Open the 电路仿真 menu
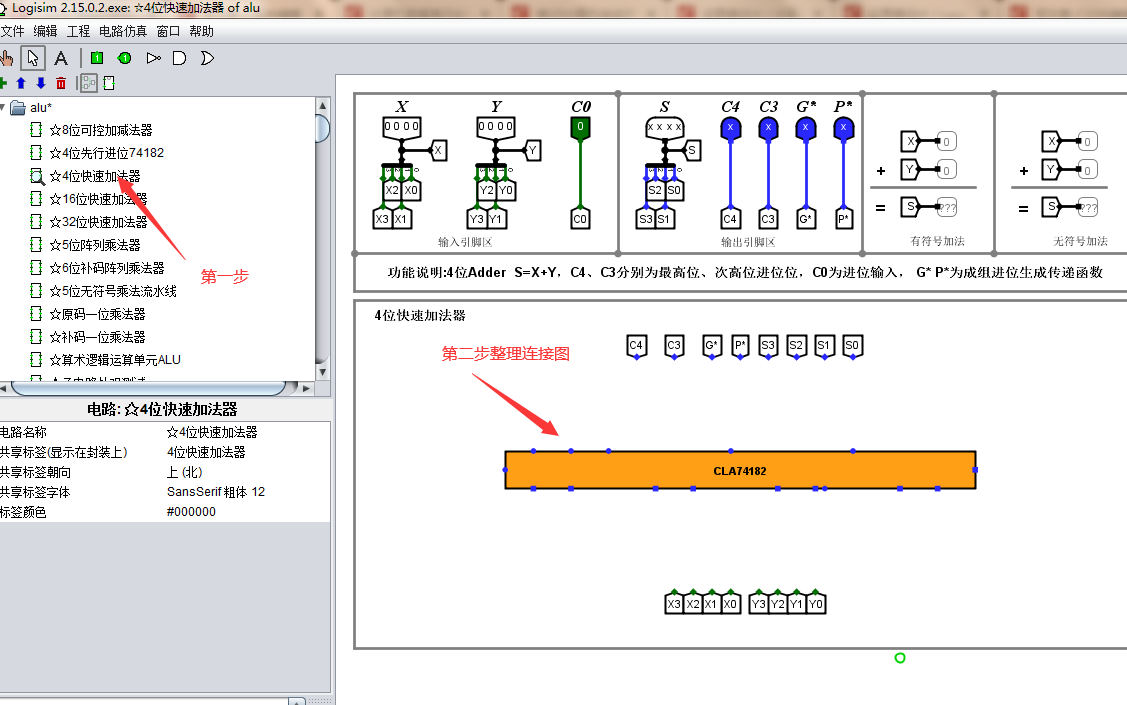The width and height of the screenshot is (1127, 705). pyautogui.click(x=123, y=31)
